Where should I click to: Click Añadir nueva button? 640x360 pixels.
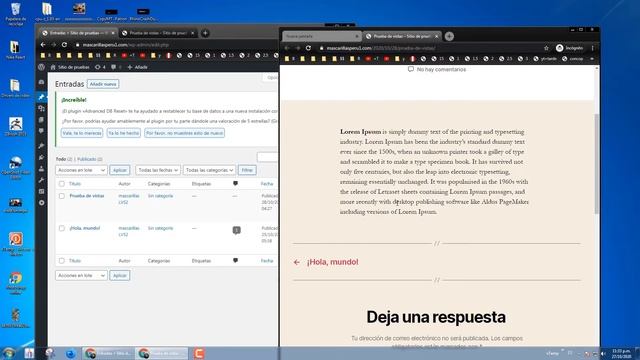[103, 84]
